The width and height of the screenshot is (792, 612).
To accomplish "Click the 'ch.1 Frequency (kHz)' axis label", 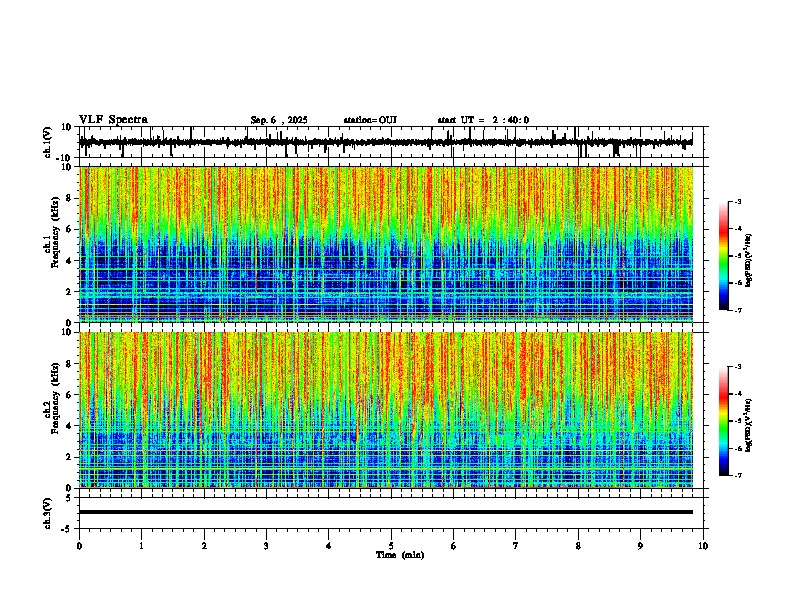I will tap(53, 231).
